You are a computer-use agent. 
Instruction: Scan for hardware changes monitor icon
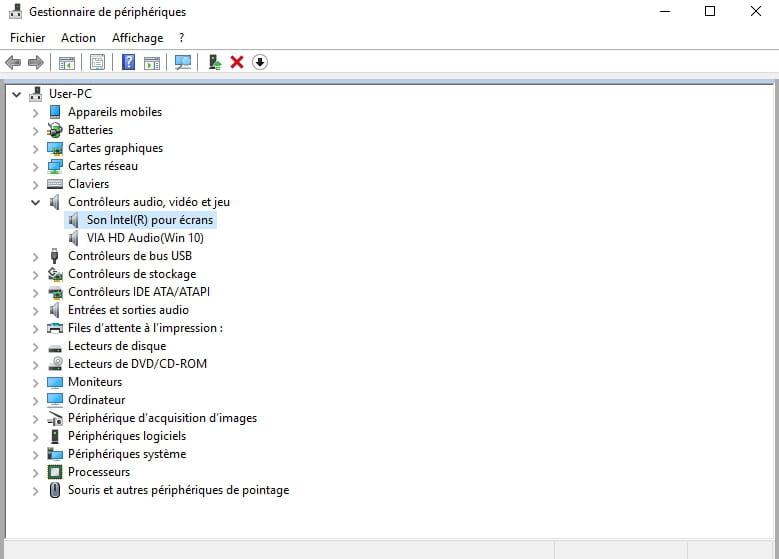tap(183, 62)
